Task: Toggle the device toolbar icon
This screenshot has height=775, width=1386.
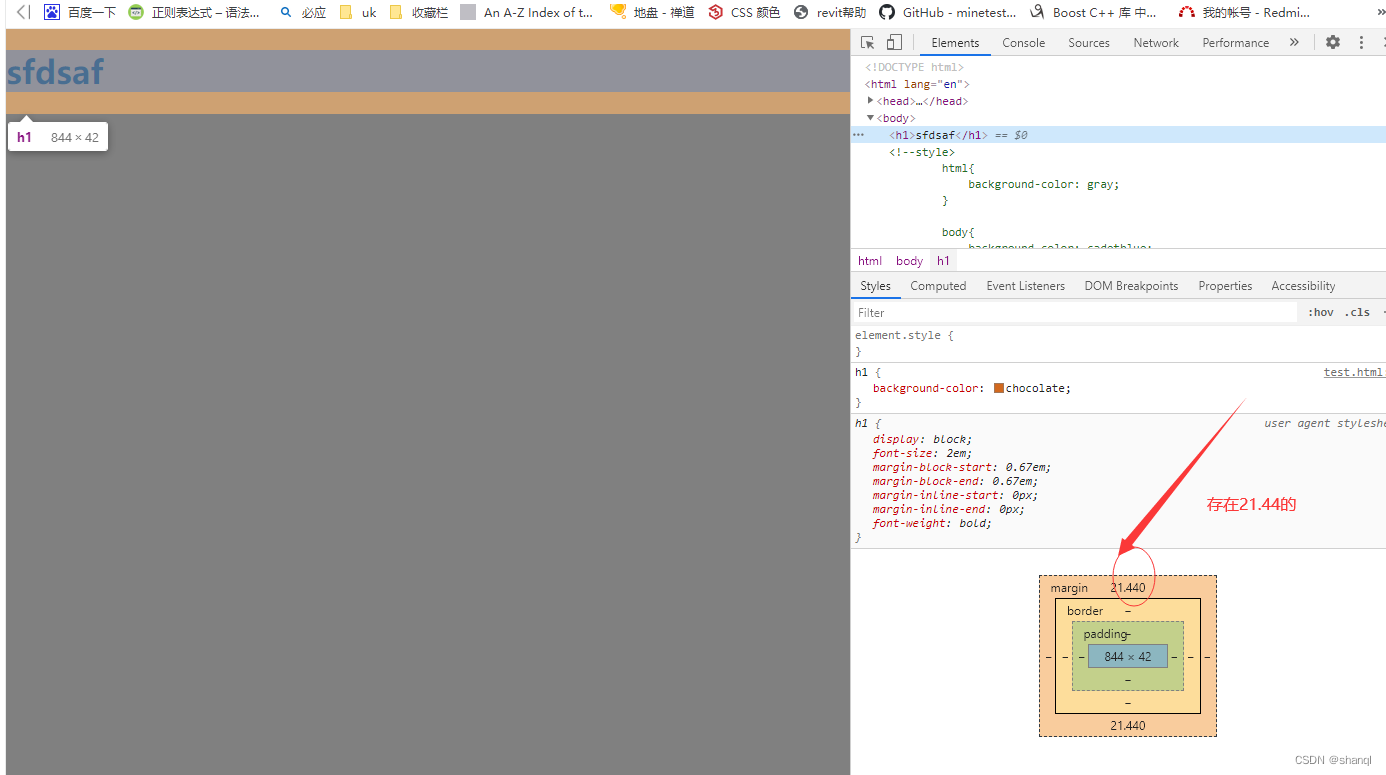Action: (893, 42)
